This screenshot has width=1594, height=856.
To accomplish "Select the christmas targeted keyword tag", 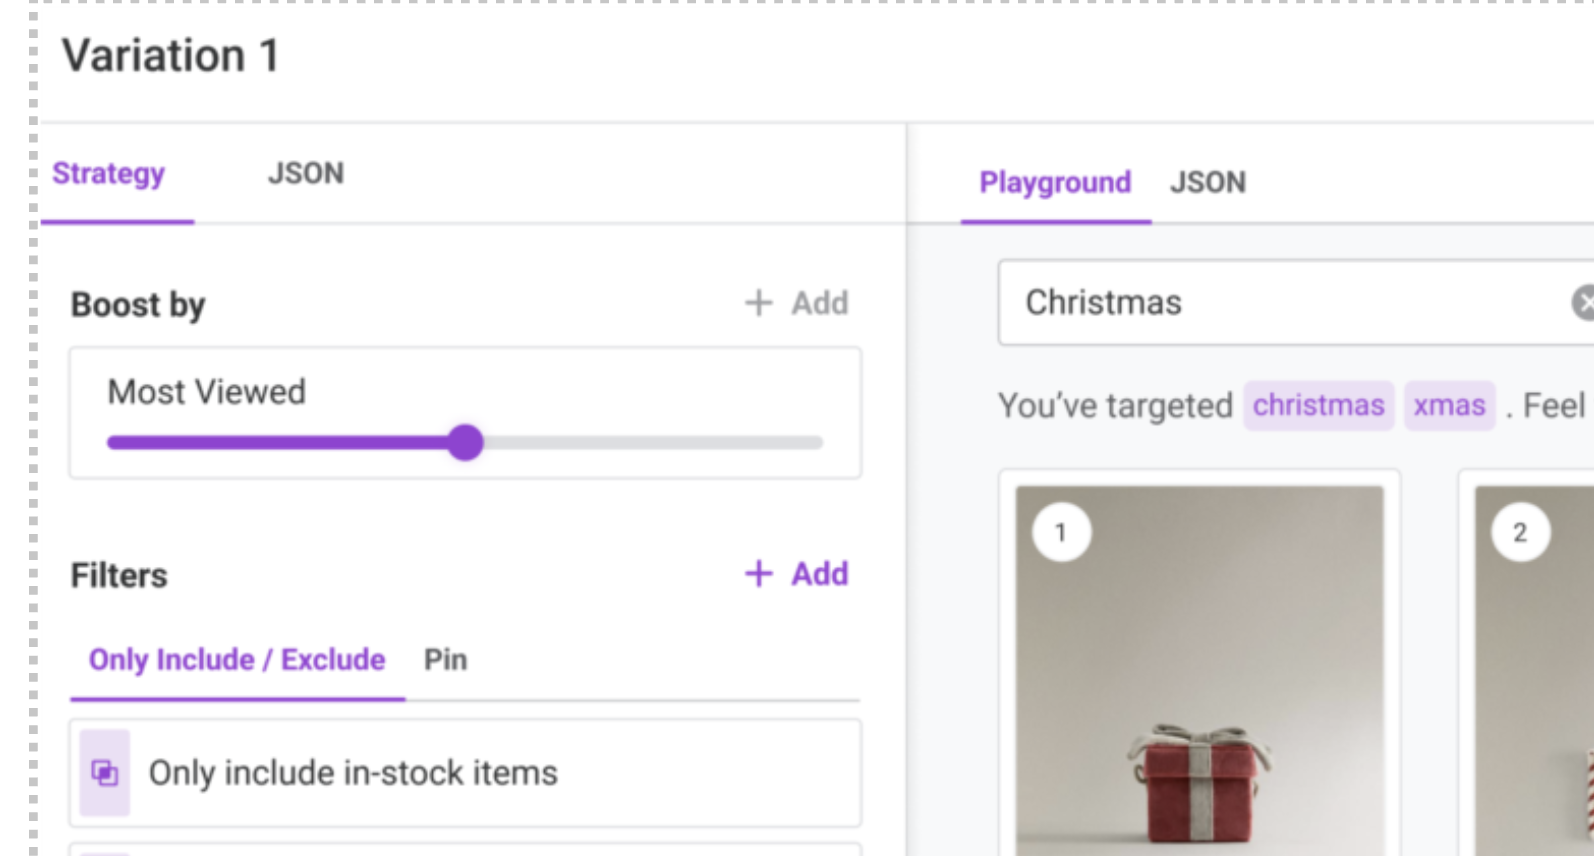I will [x=1318, y=405].
